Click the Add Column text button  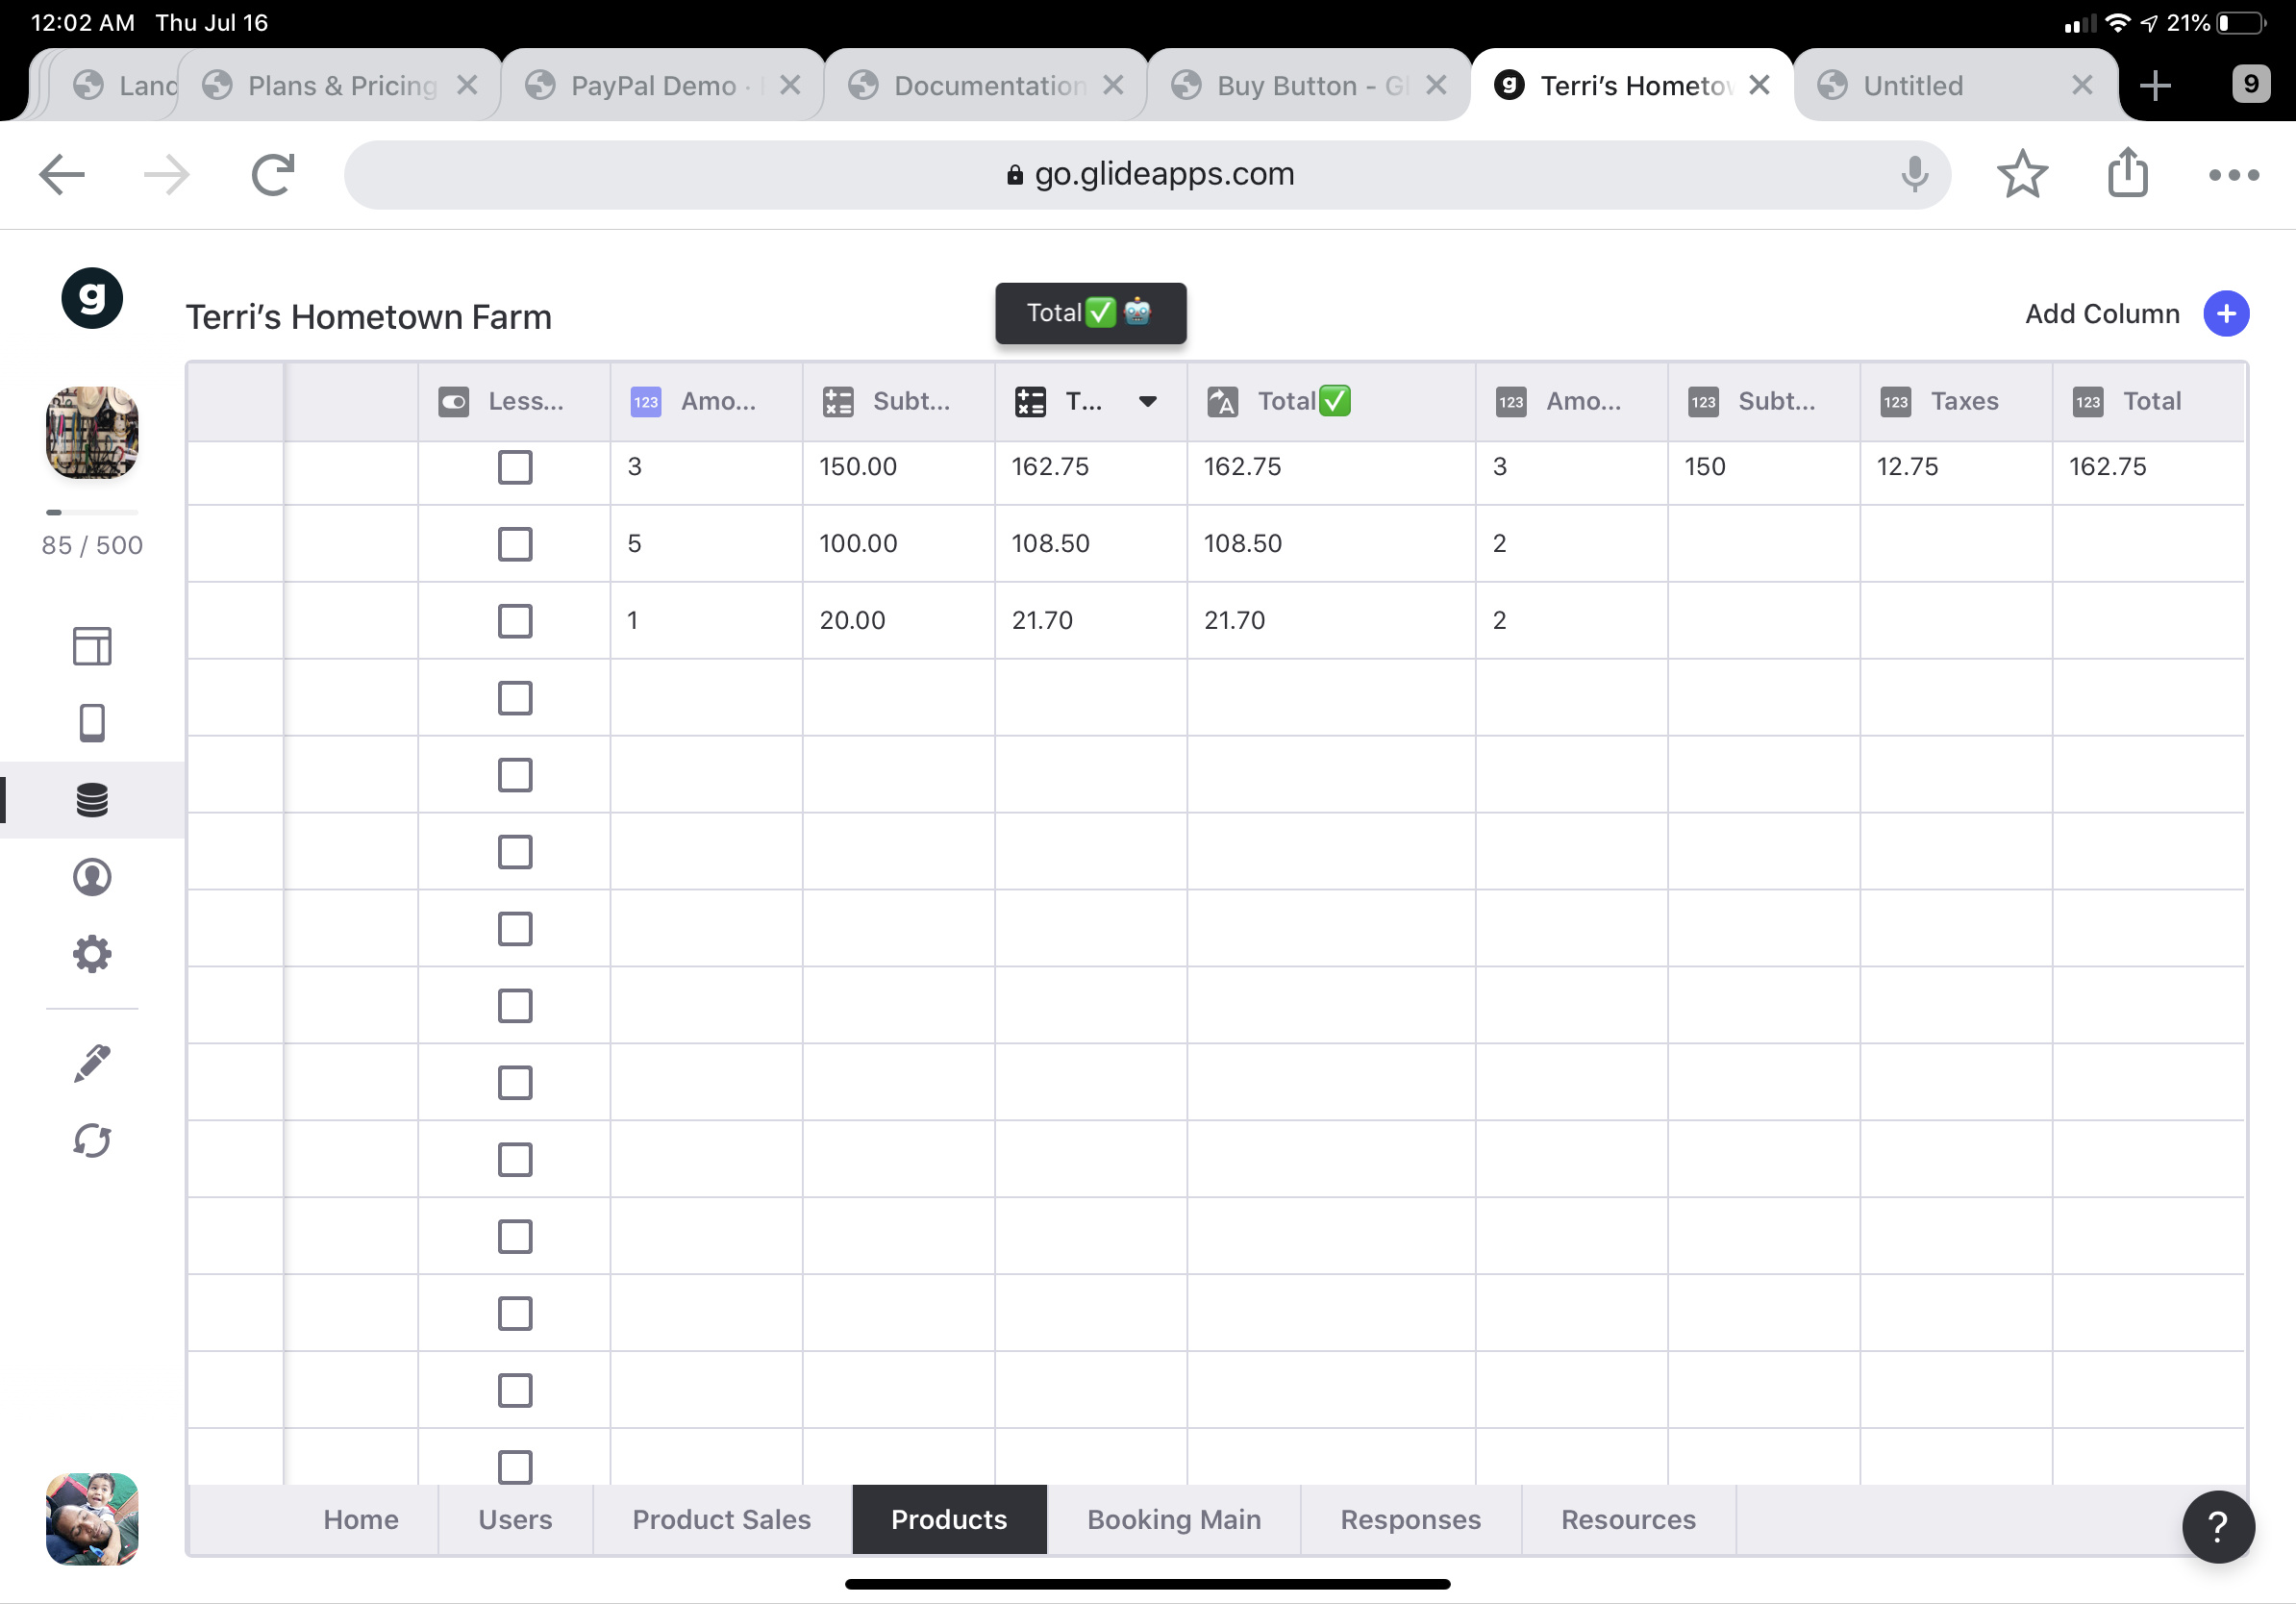coord(2101,314)
